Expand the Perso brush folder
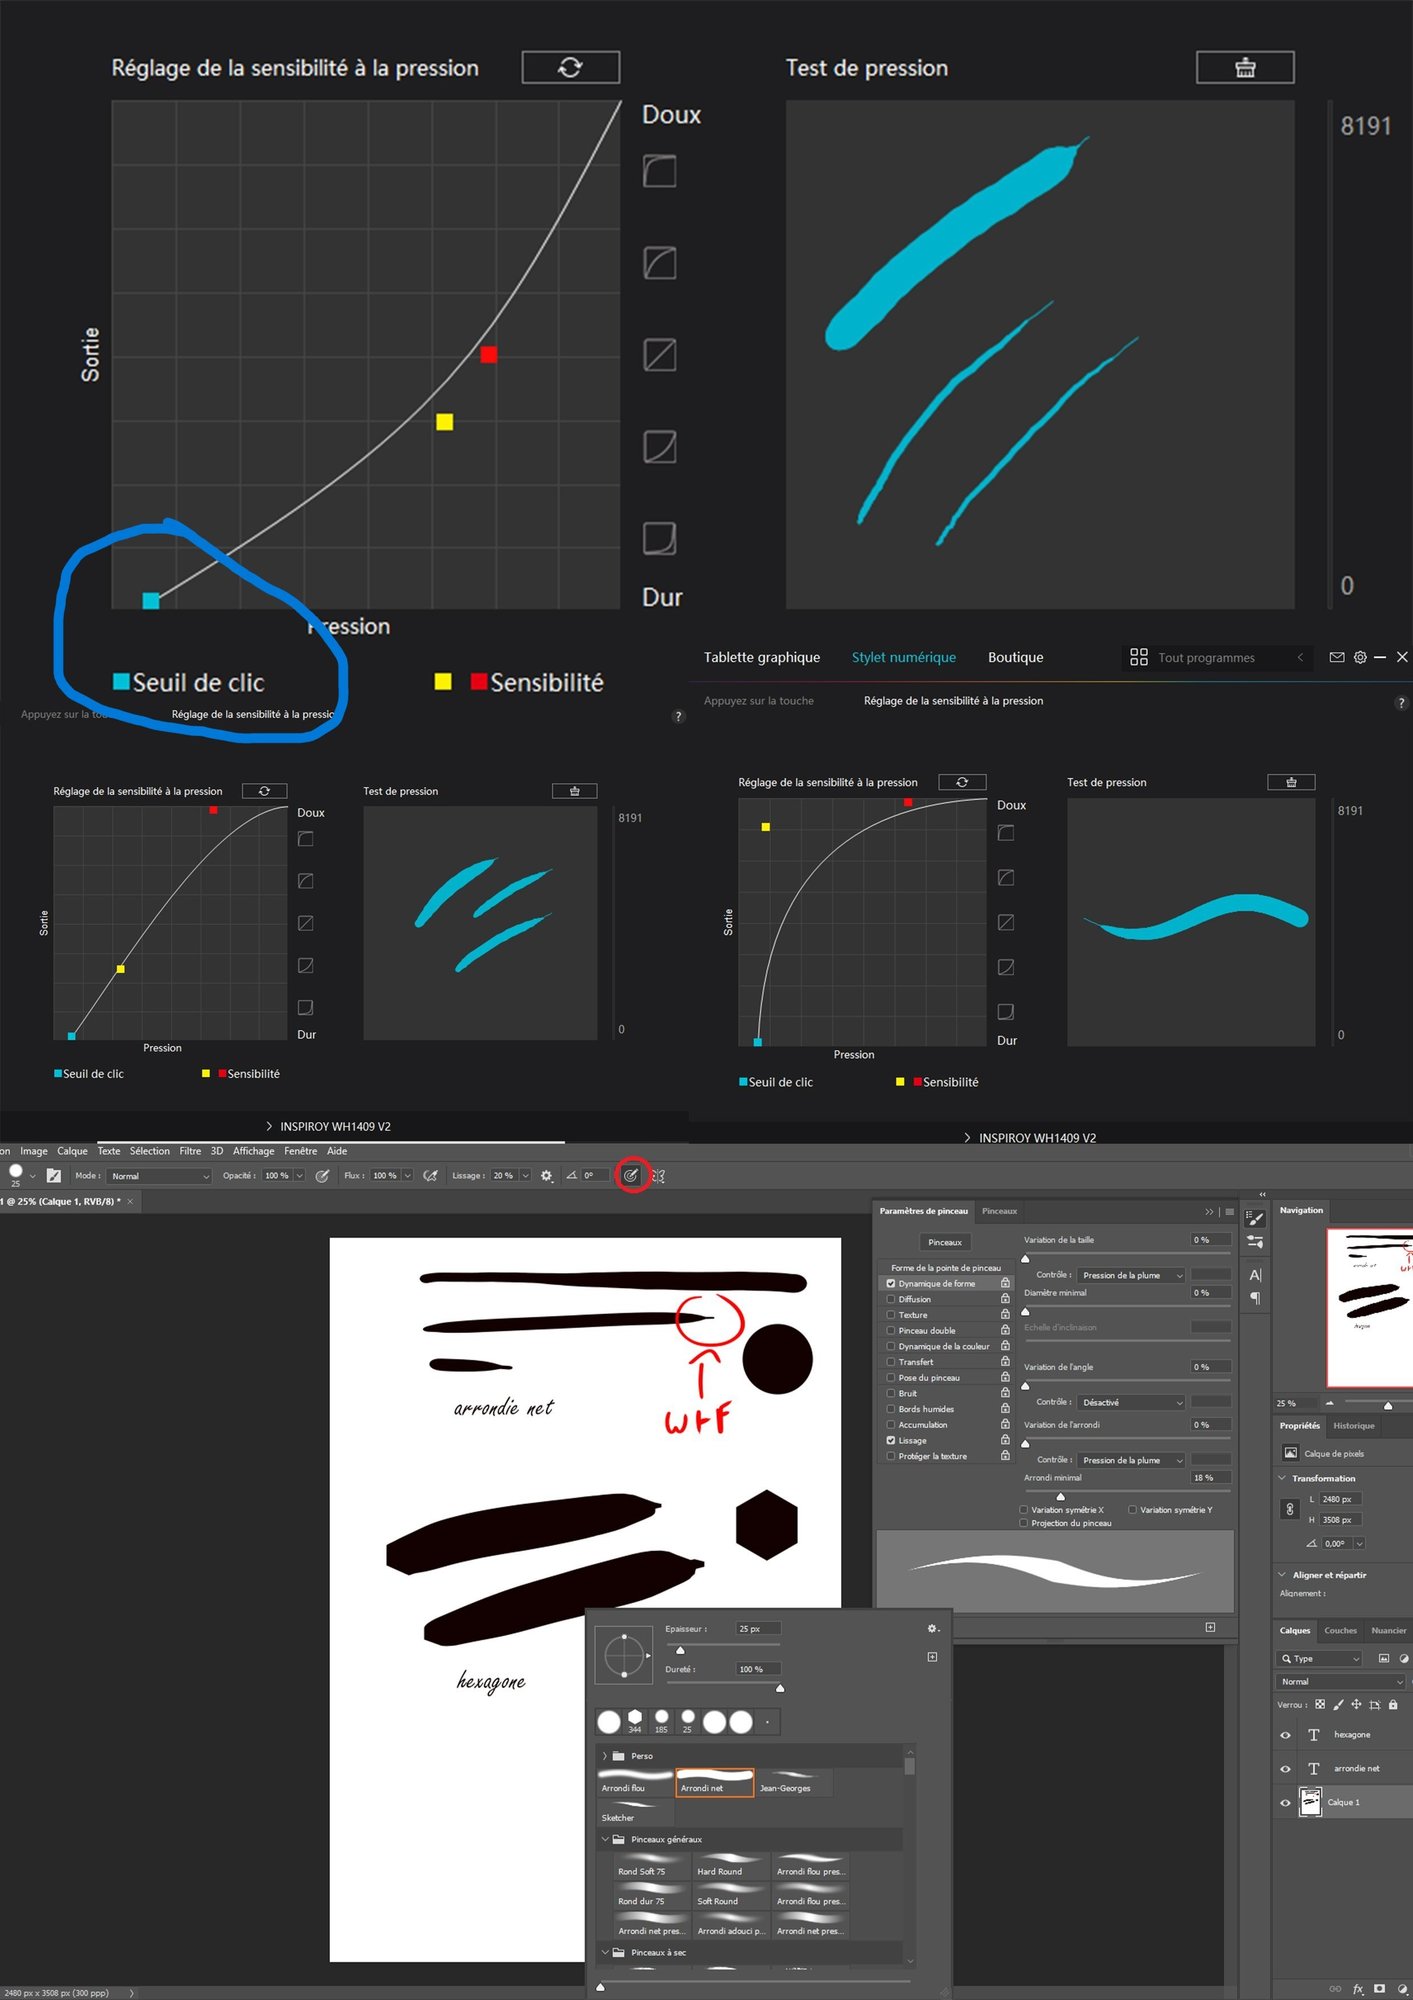The width and height of the screenshot is (1413, 2000). (605, 1756)
